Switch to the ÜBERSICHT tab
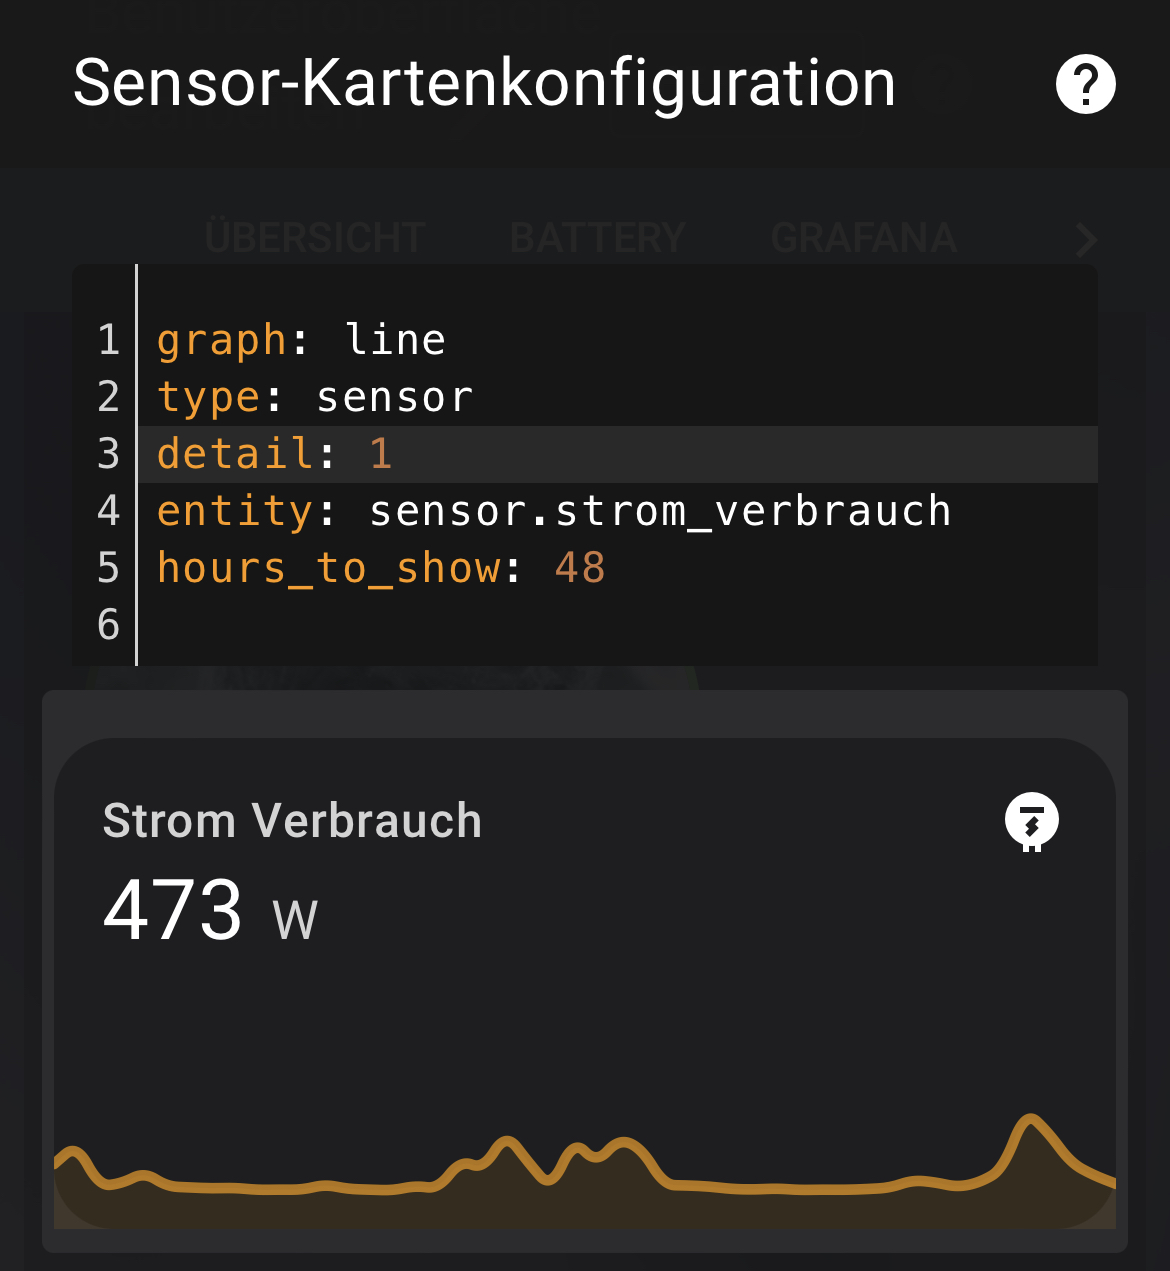 point(315,239)
